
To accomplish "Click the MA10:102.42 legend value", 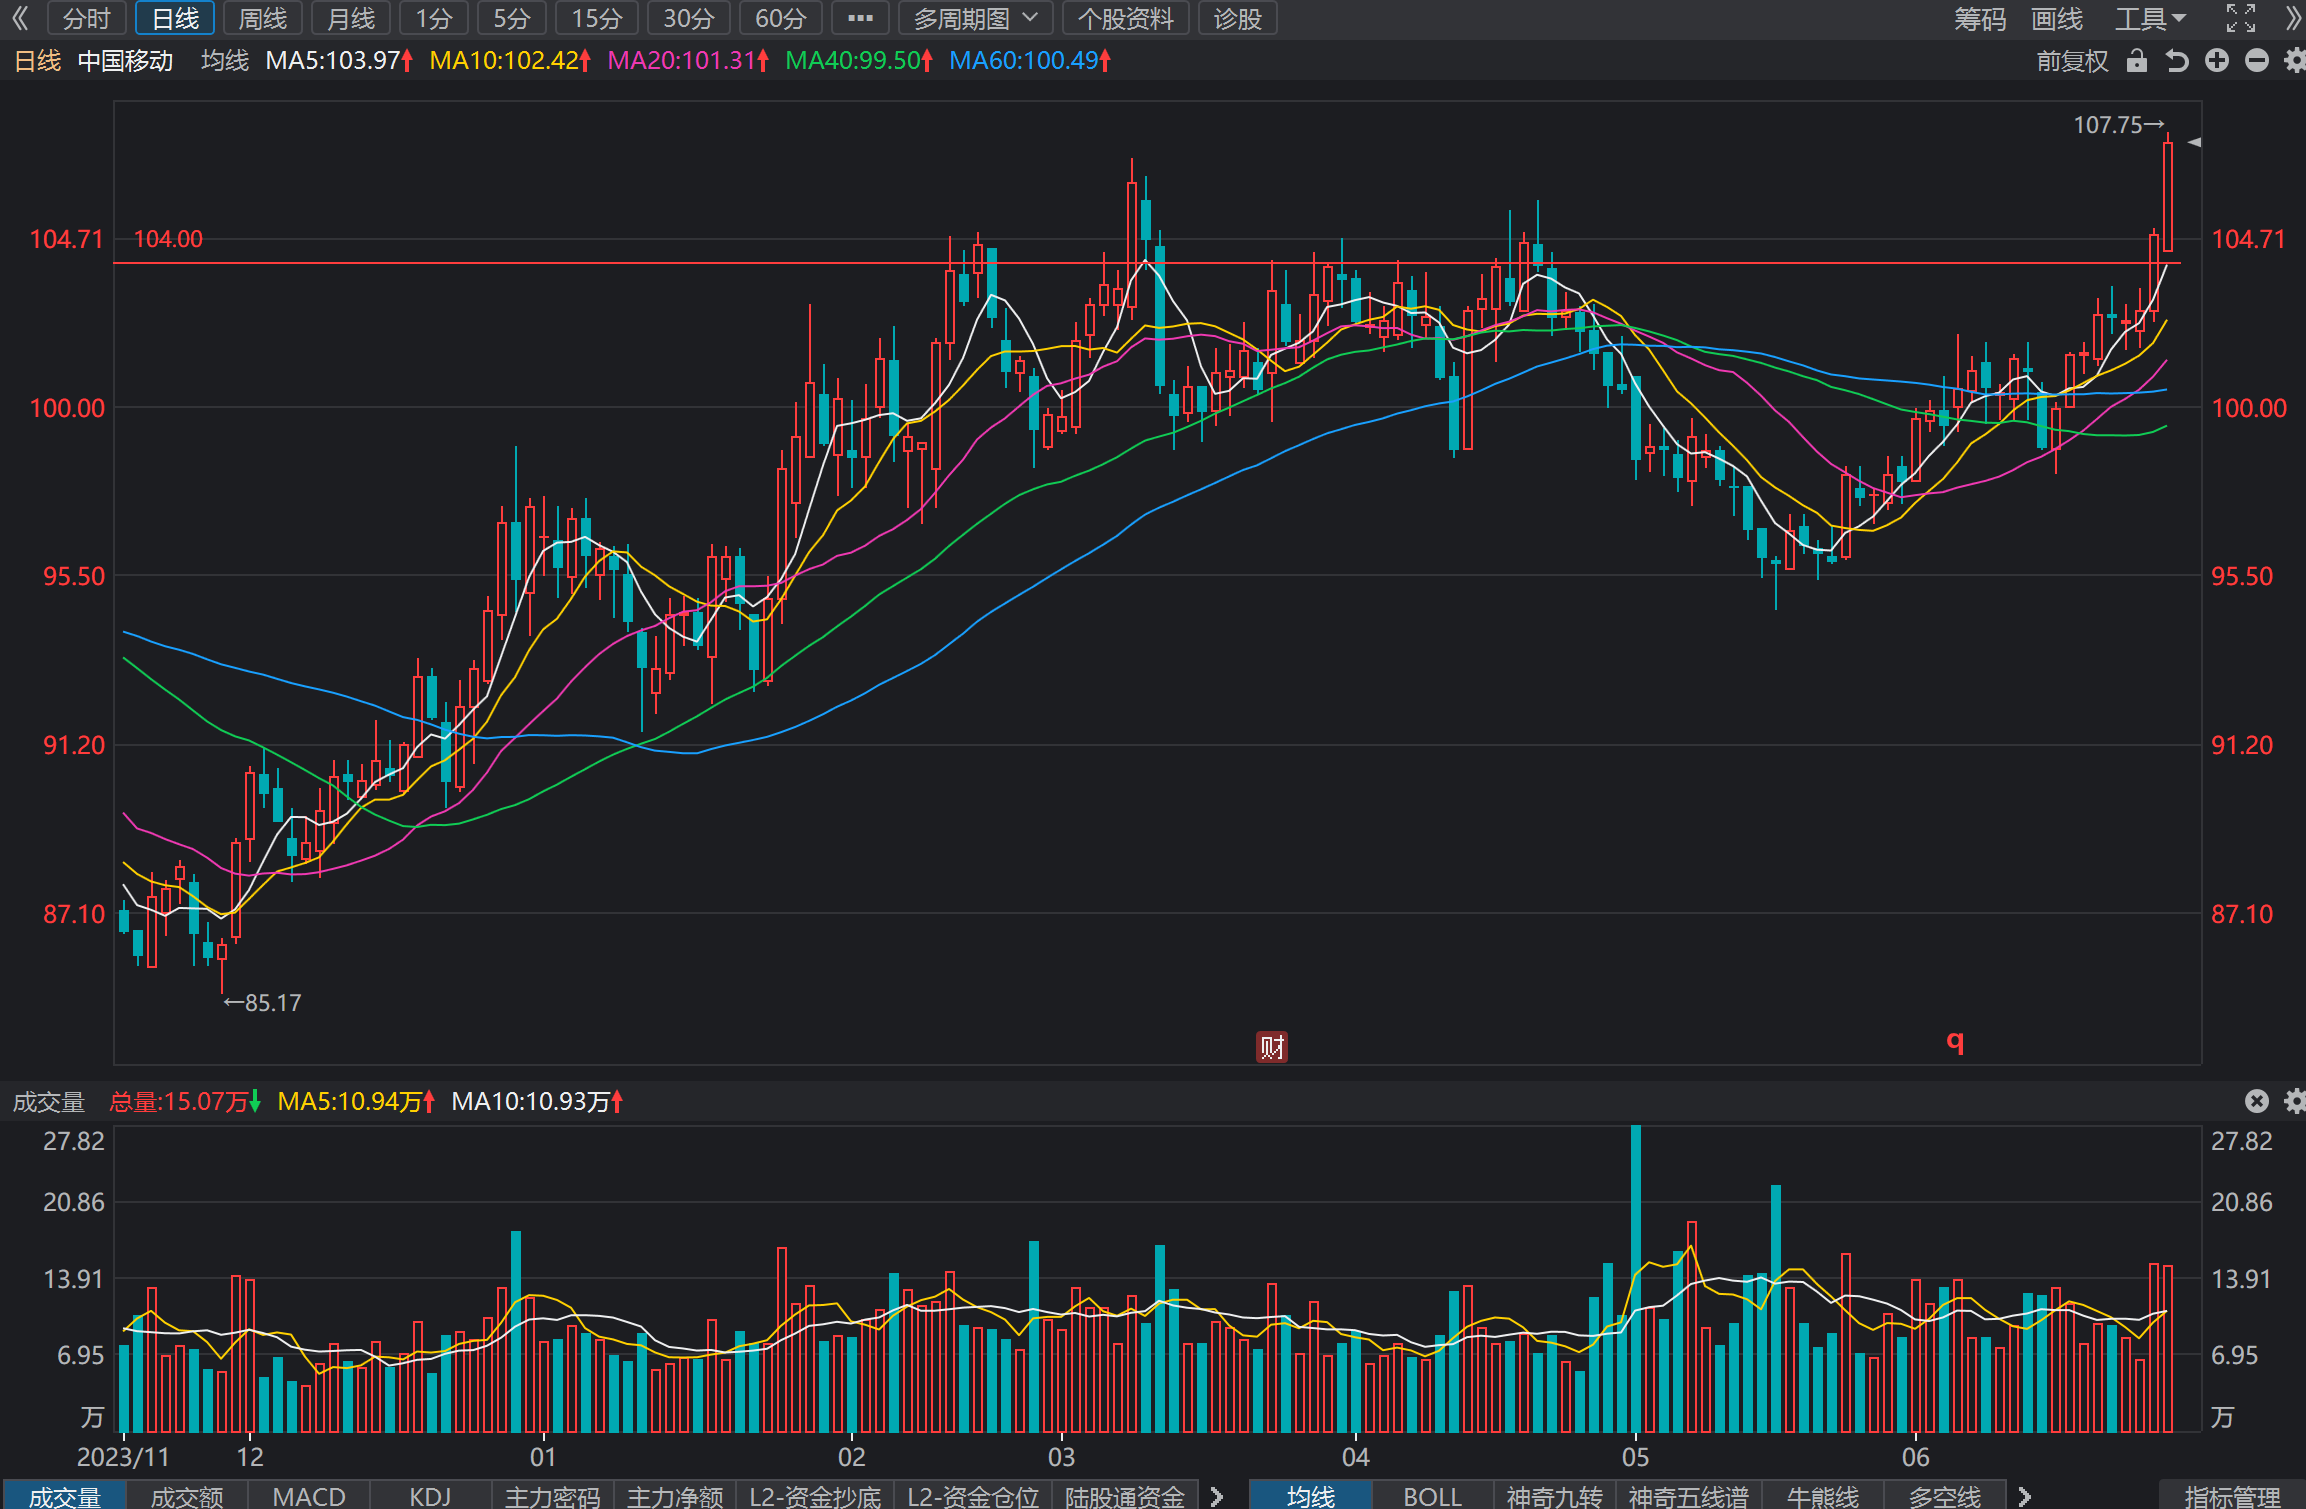I will click(x=510, y=61).
